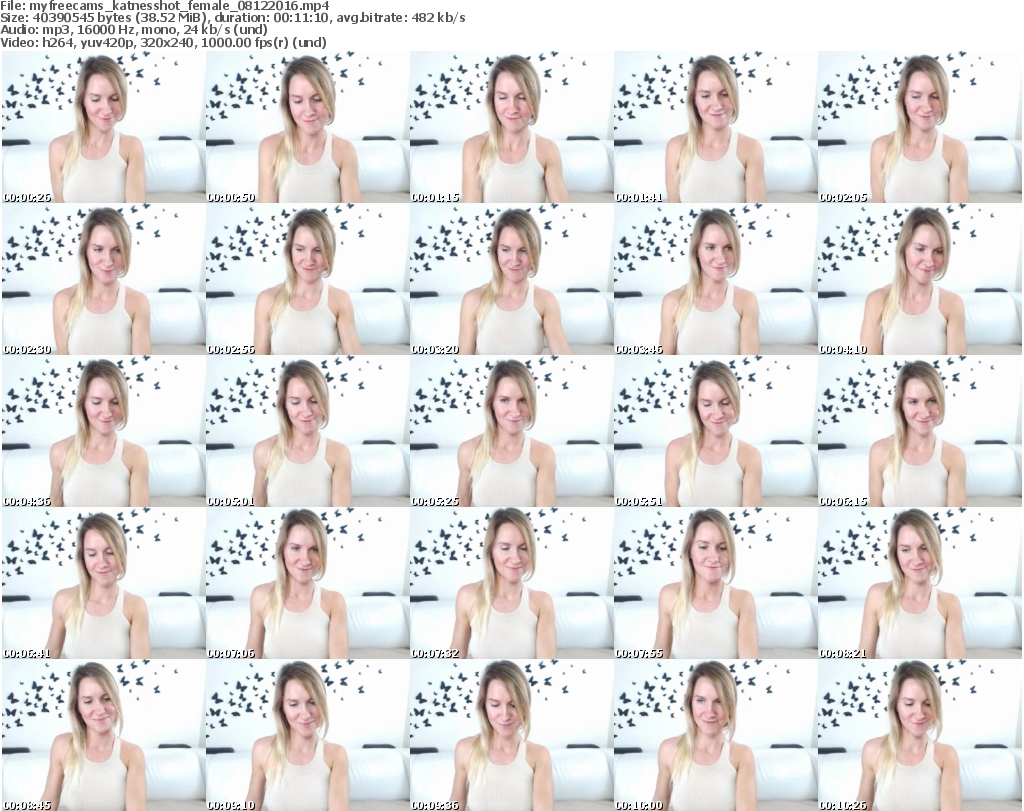Screen dimensions: 1024x811
Task: Open the thumbnail timestamped 00:05:25
Action: [x=511, y=432]
